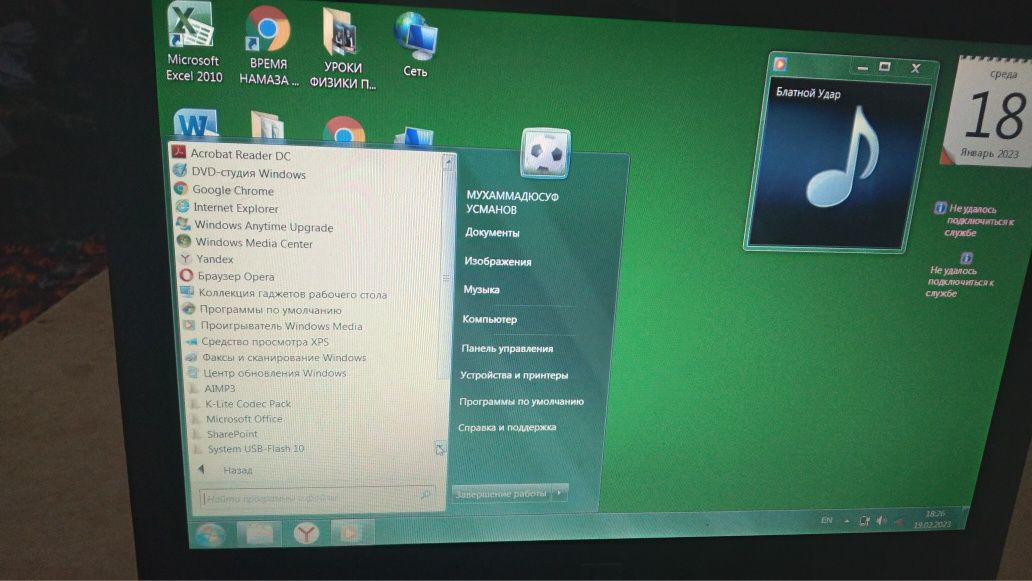Image resolution: width=1032 pixels, height=581 pixels.
Task: Open Документы from the Start menu
Action: (x=492, y=232)
